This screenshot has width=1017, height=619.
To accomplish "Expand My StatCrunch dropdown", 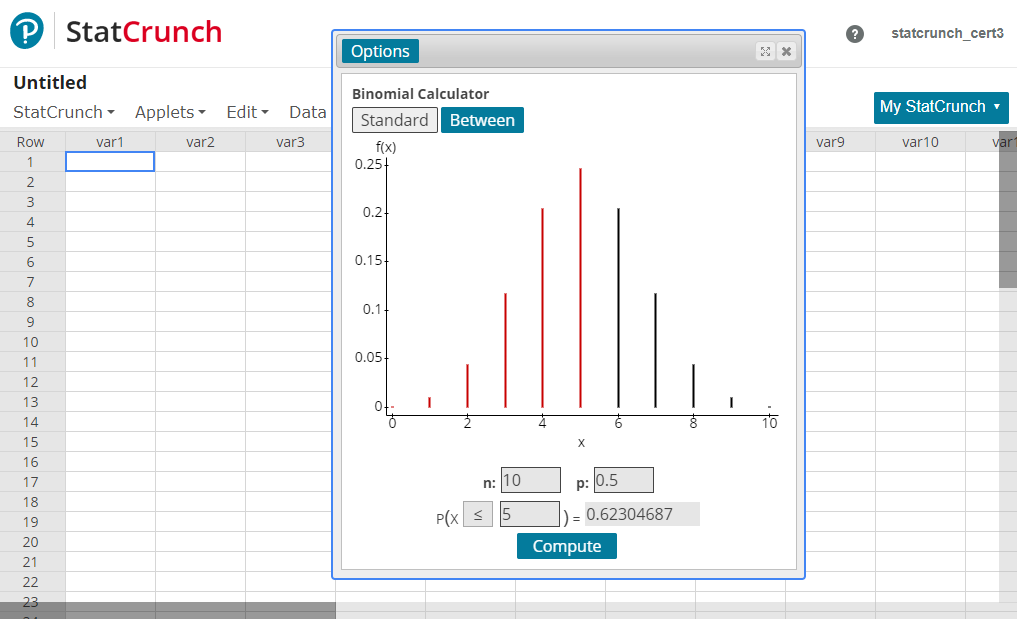I will click(x=940, y=107).
